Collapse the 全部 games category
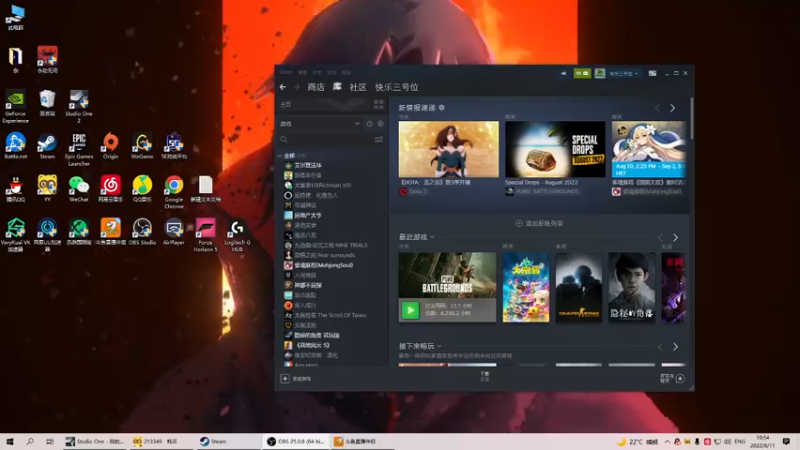The width and height of the screenshot is (800, 450). pos(280,156)
